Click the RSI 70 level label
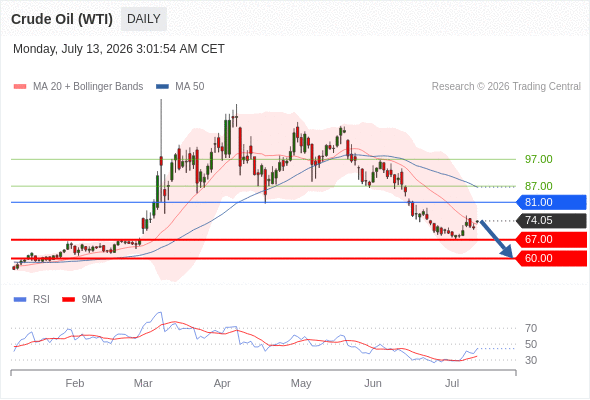 coord(531,329)
